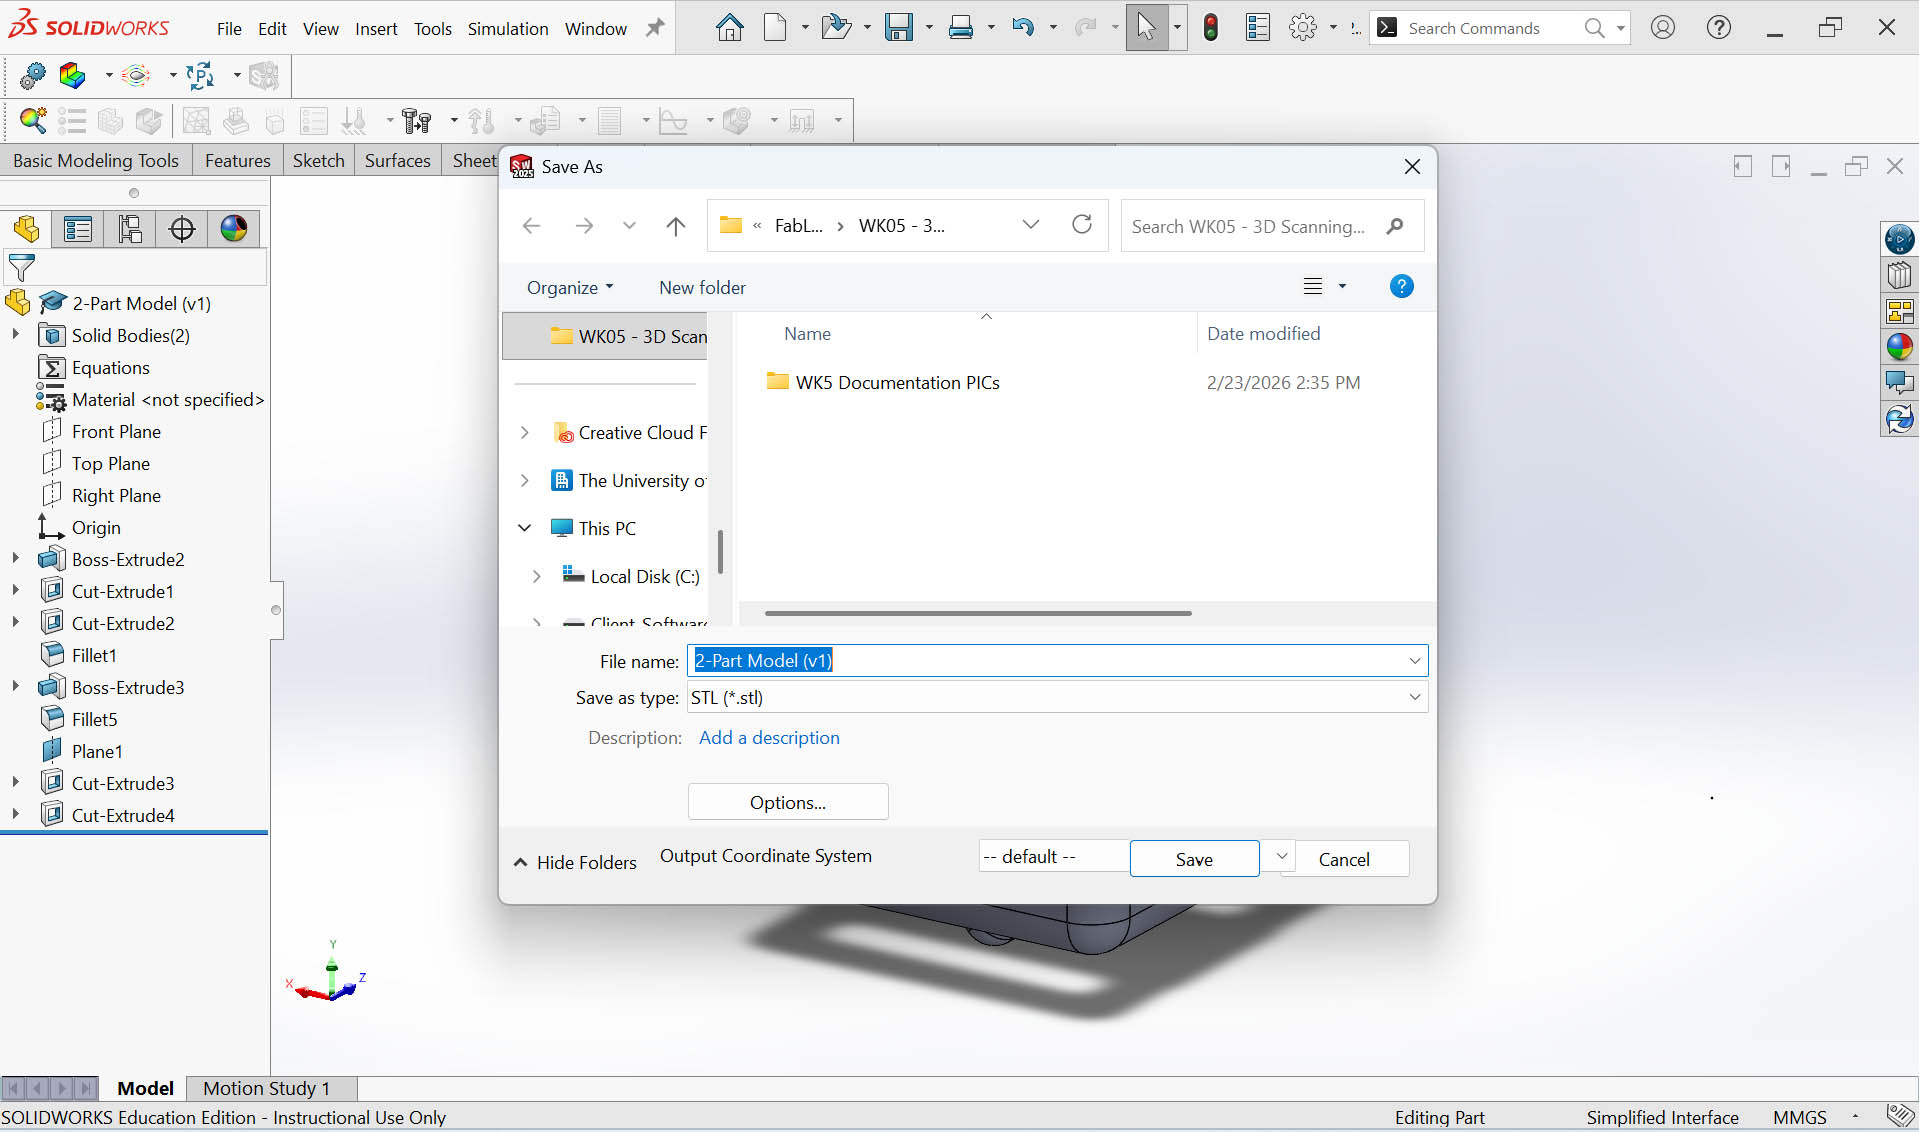Toggle Hide Folders in Save As dialog

pos(576,862)
